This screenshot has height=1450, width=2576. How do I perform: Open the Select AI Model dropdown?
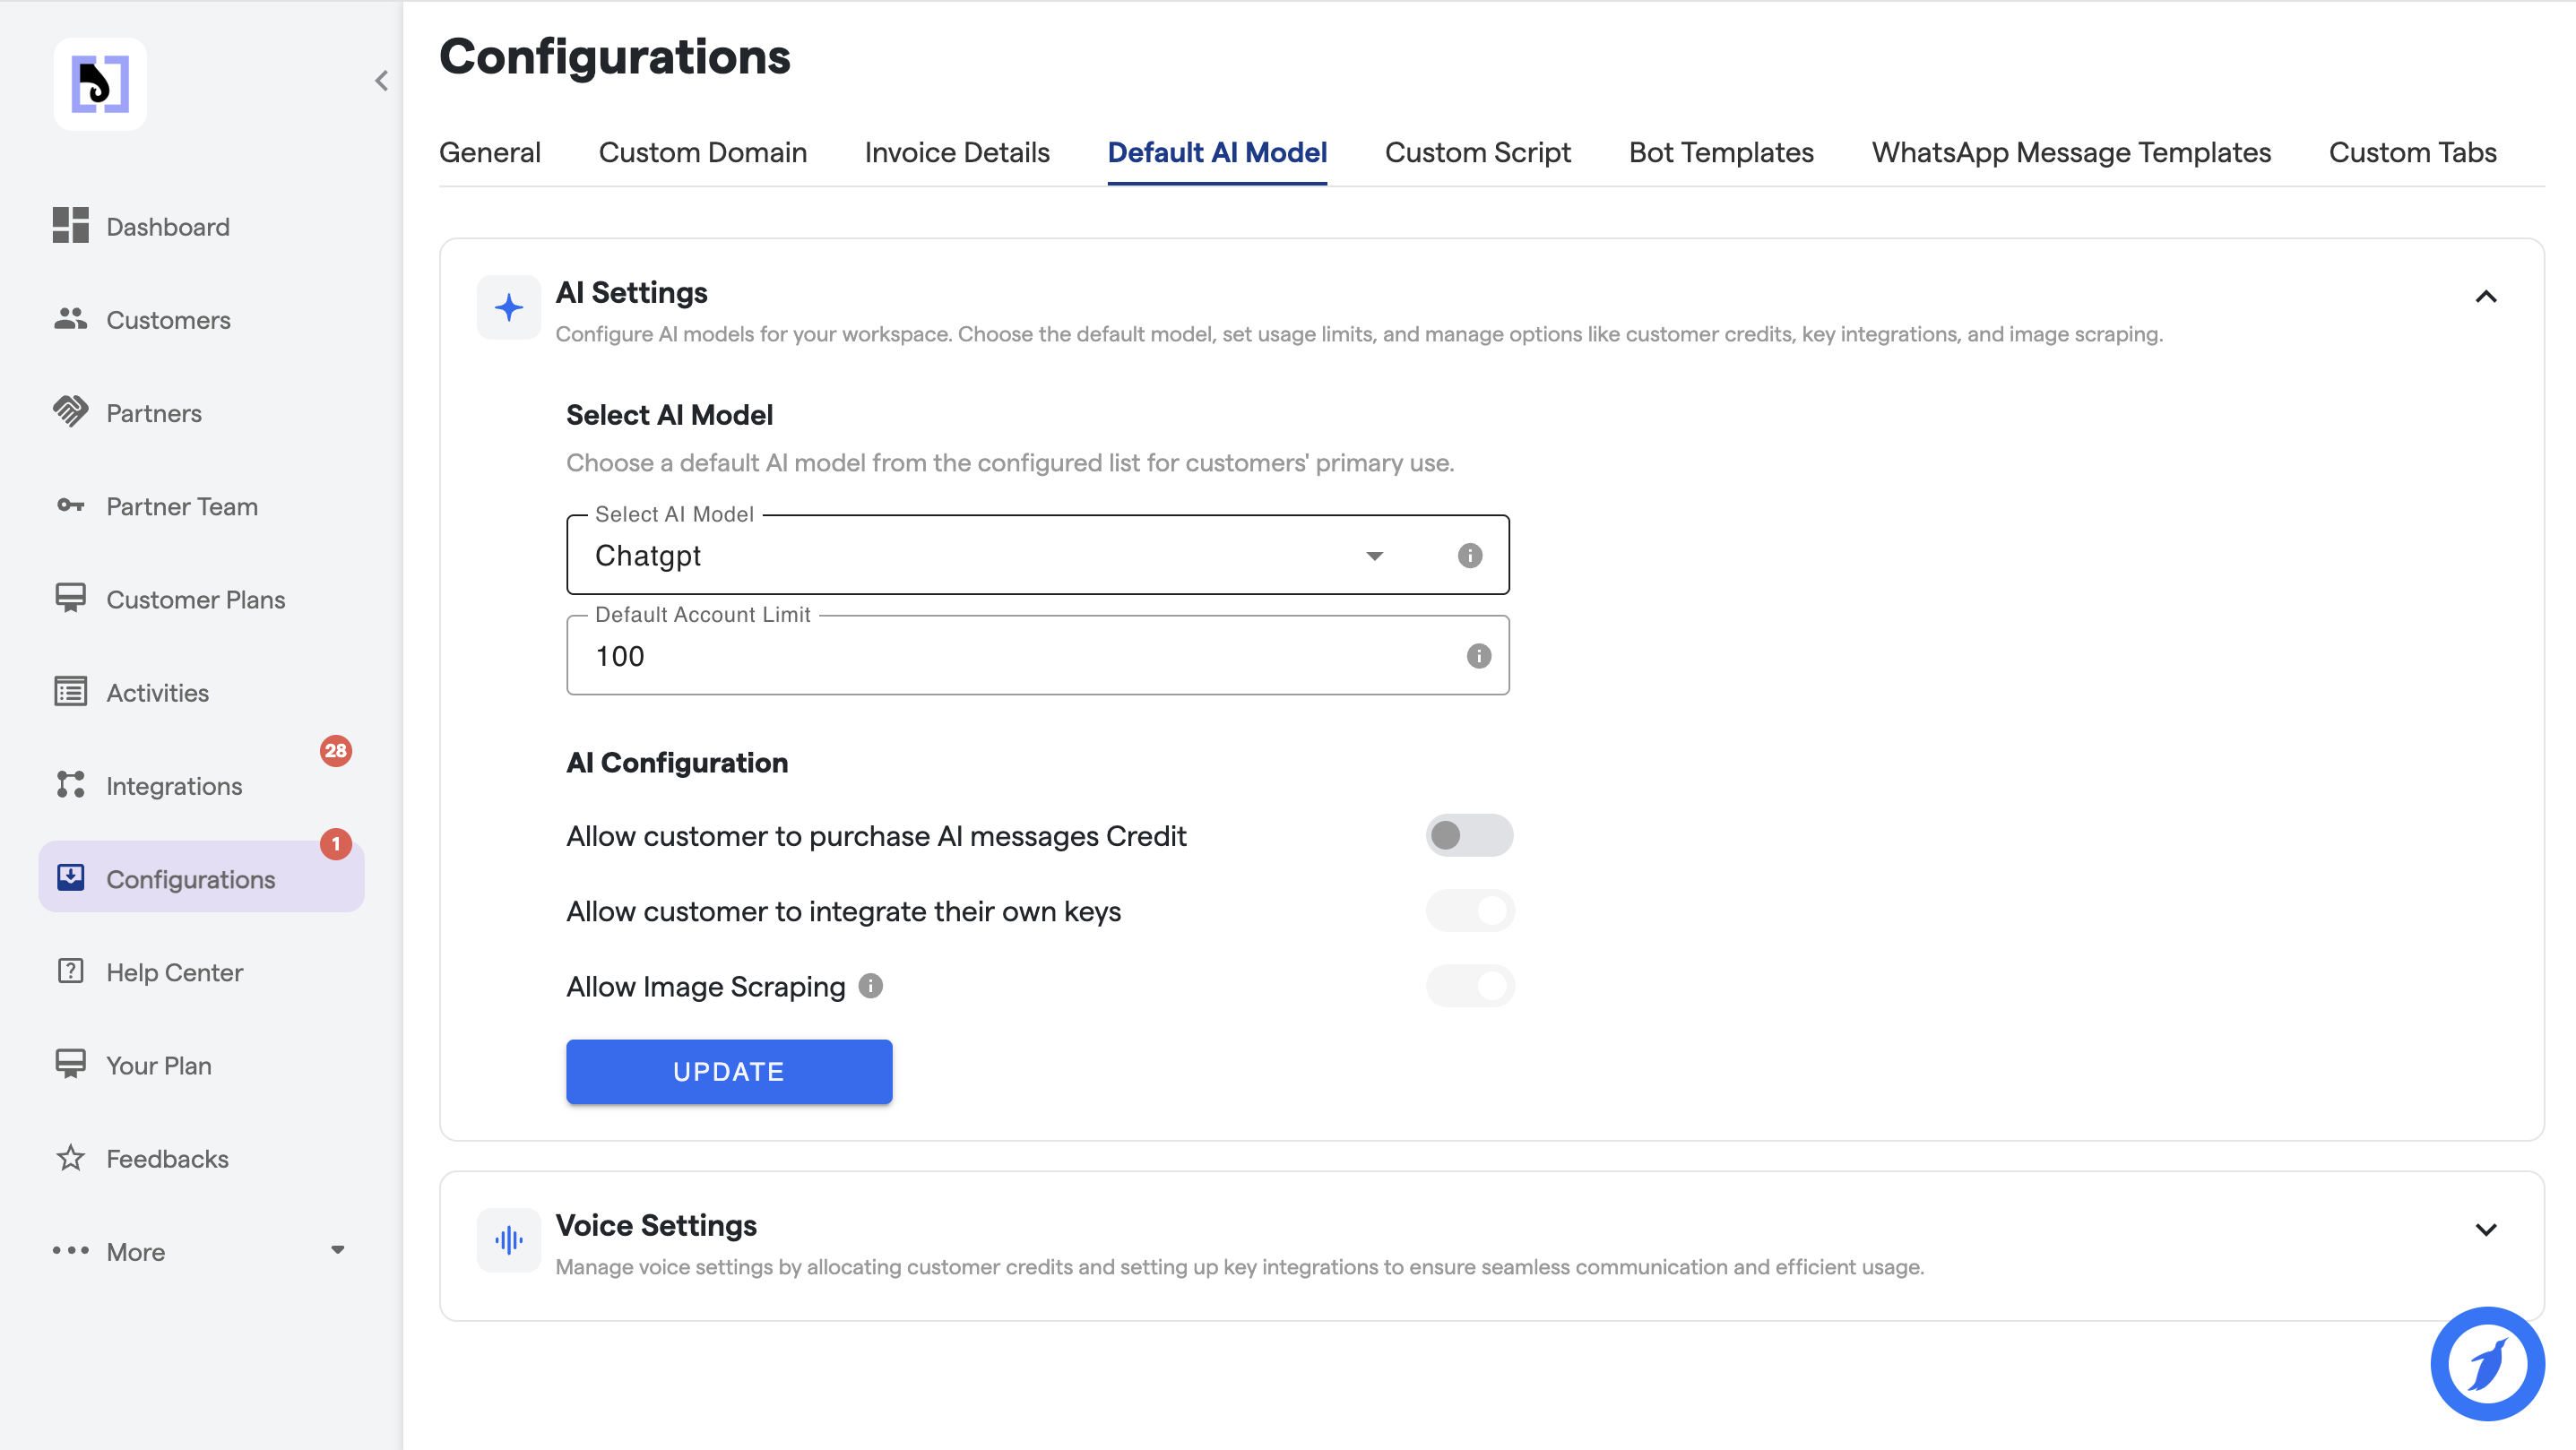click(1374, 556)
